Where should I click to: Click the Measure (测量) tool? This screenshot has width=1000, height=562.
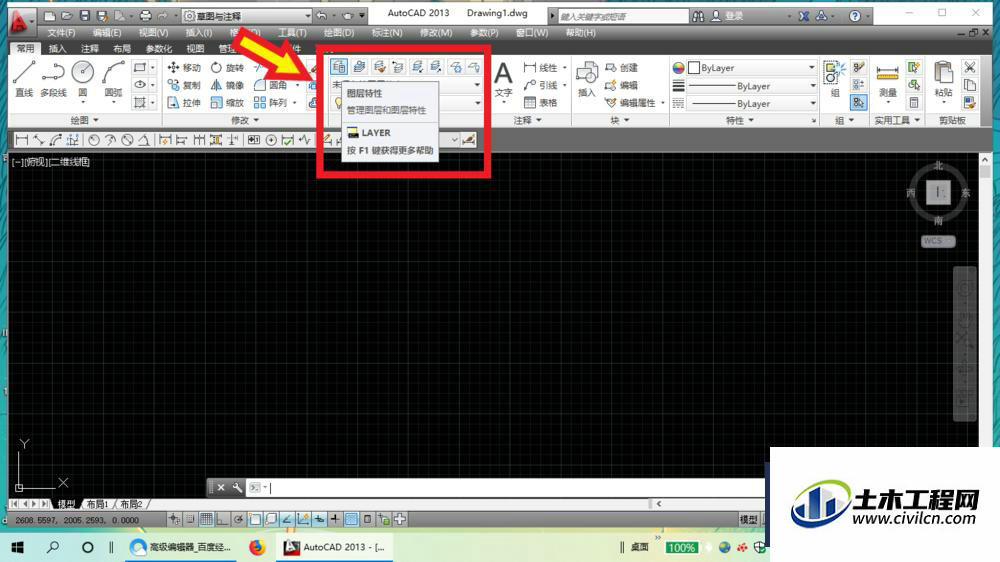[888, 80]
